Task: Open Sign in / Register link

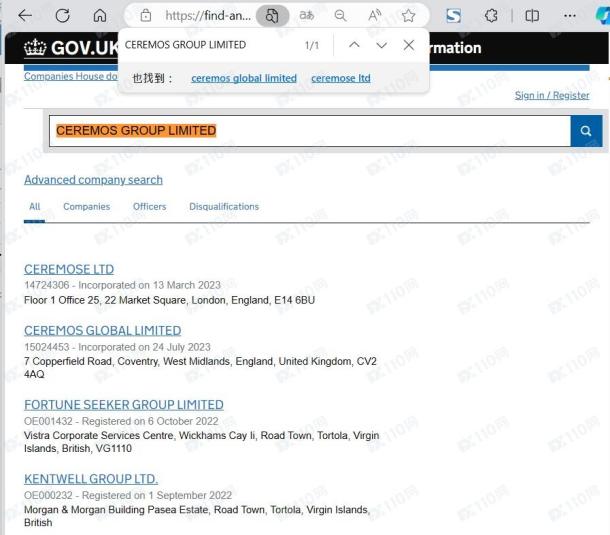Action: 552,95
